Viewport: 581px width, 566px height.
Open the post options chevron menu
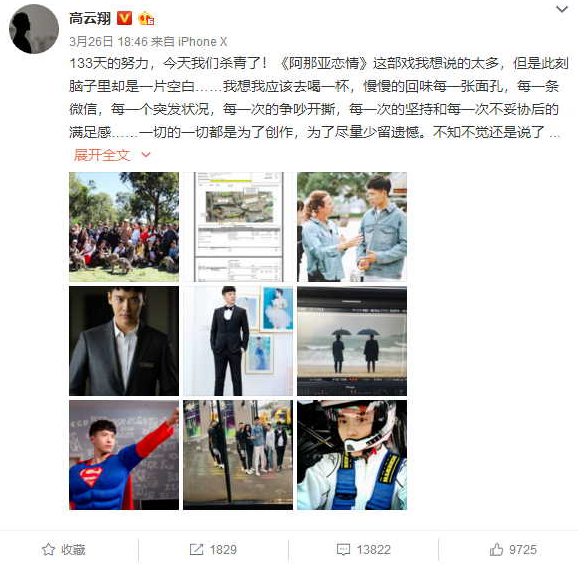tap(562, 9)
